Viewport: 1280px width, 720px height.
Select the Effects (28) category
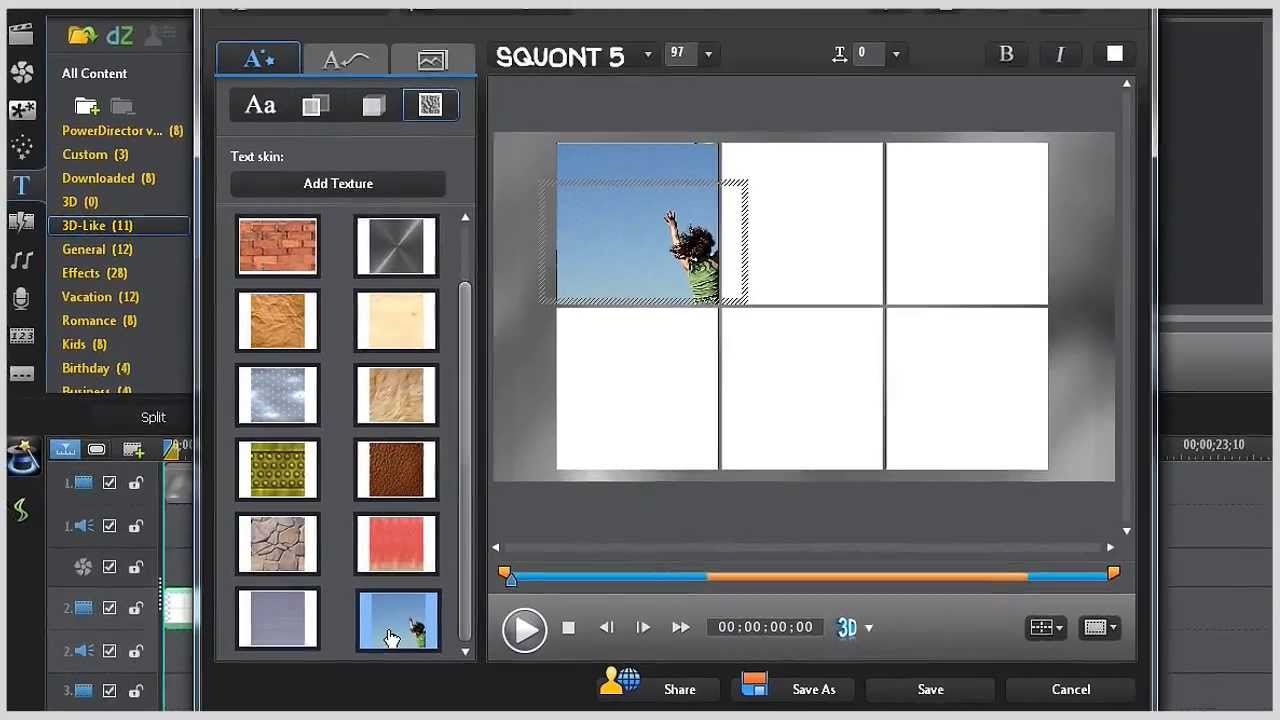94,273
